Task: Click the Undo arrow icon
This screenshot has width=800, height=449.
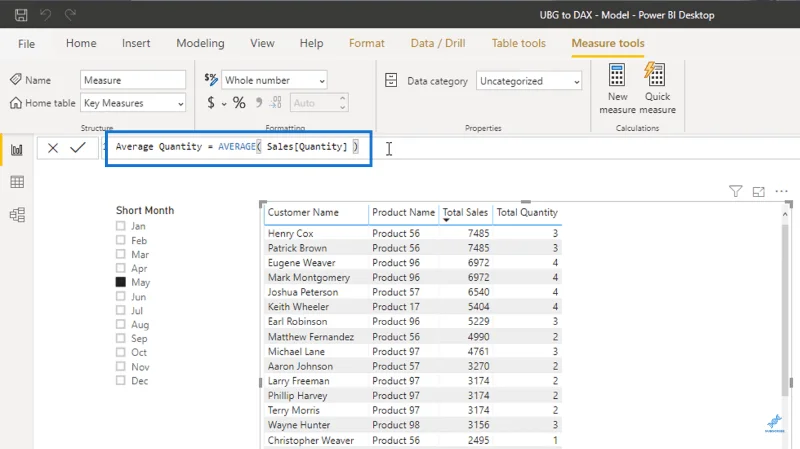Action: 46,15
